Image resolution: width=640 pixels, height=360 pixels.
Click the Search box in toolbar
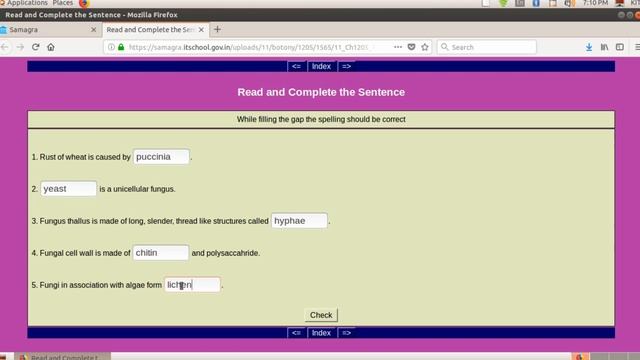coord(487,47)
